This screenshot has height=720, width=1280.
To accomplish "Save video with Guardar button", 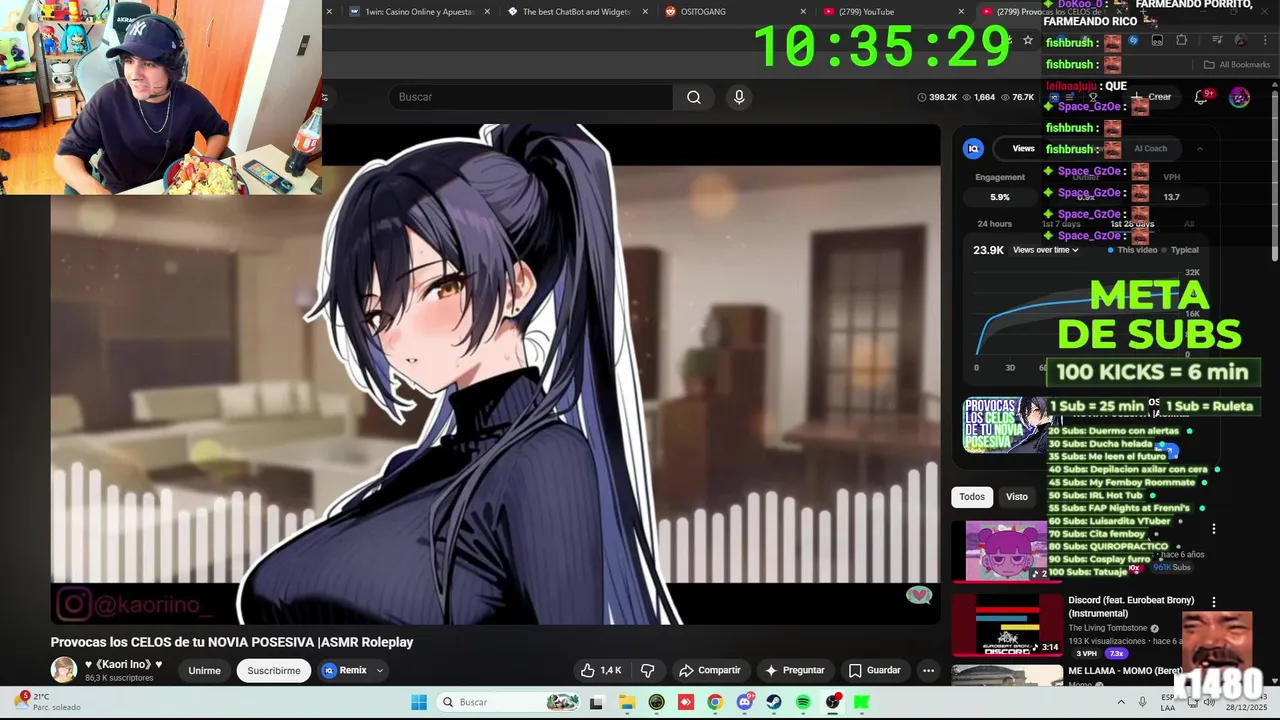I will click(x=874, y=670).
